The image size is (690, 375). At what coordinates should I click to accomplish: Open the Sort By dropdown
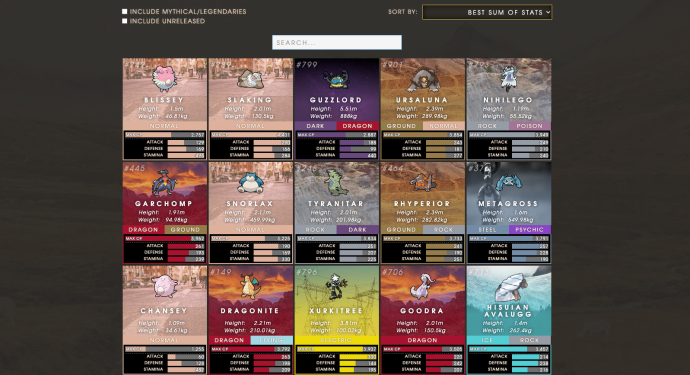pos(487,12)
